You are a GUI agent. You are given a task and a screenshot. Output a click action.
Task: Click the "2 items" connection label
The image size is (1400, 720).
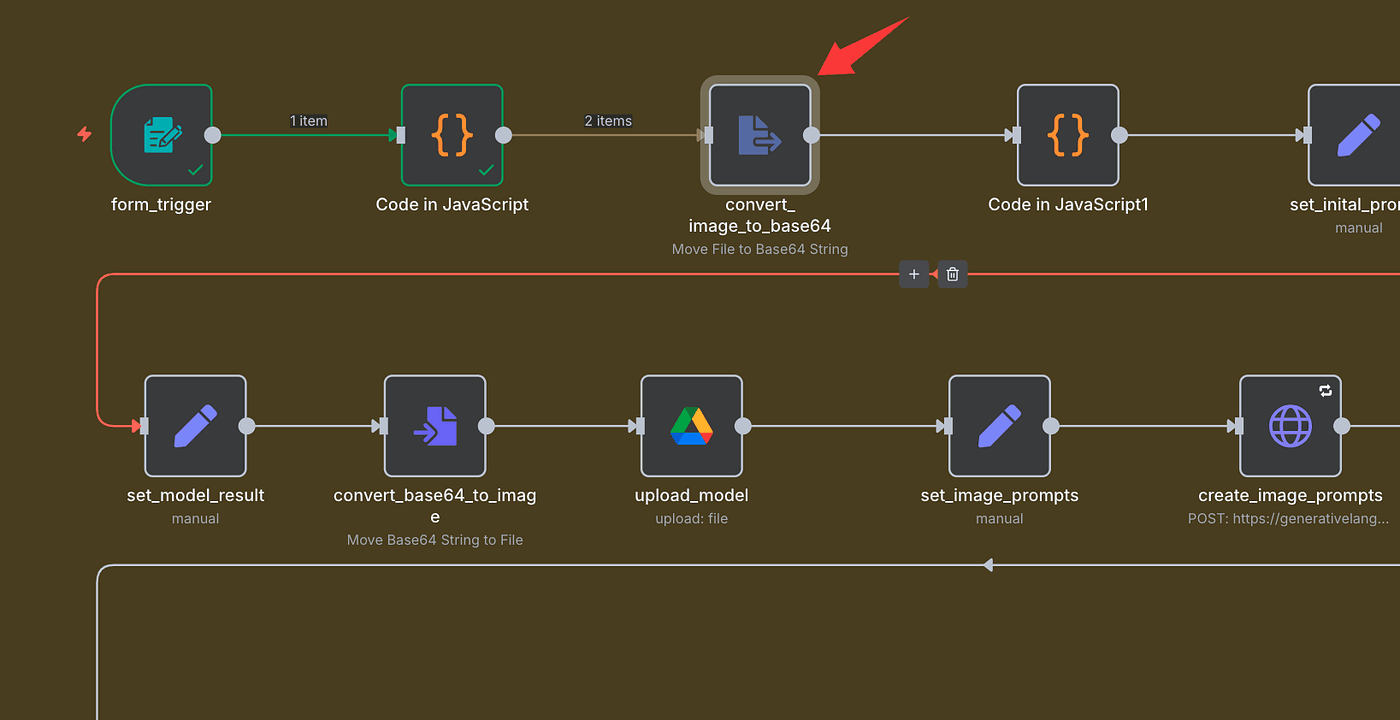pyautogui.click(x=608, y=121)
